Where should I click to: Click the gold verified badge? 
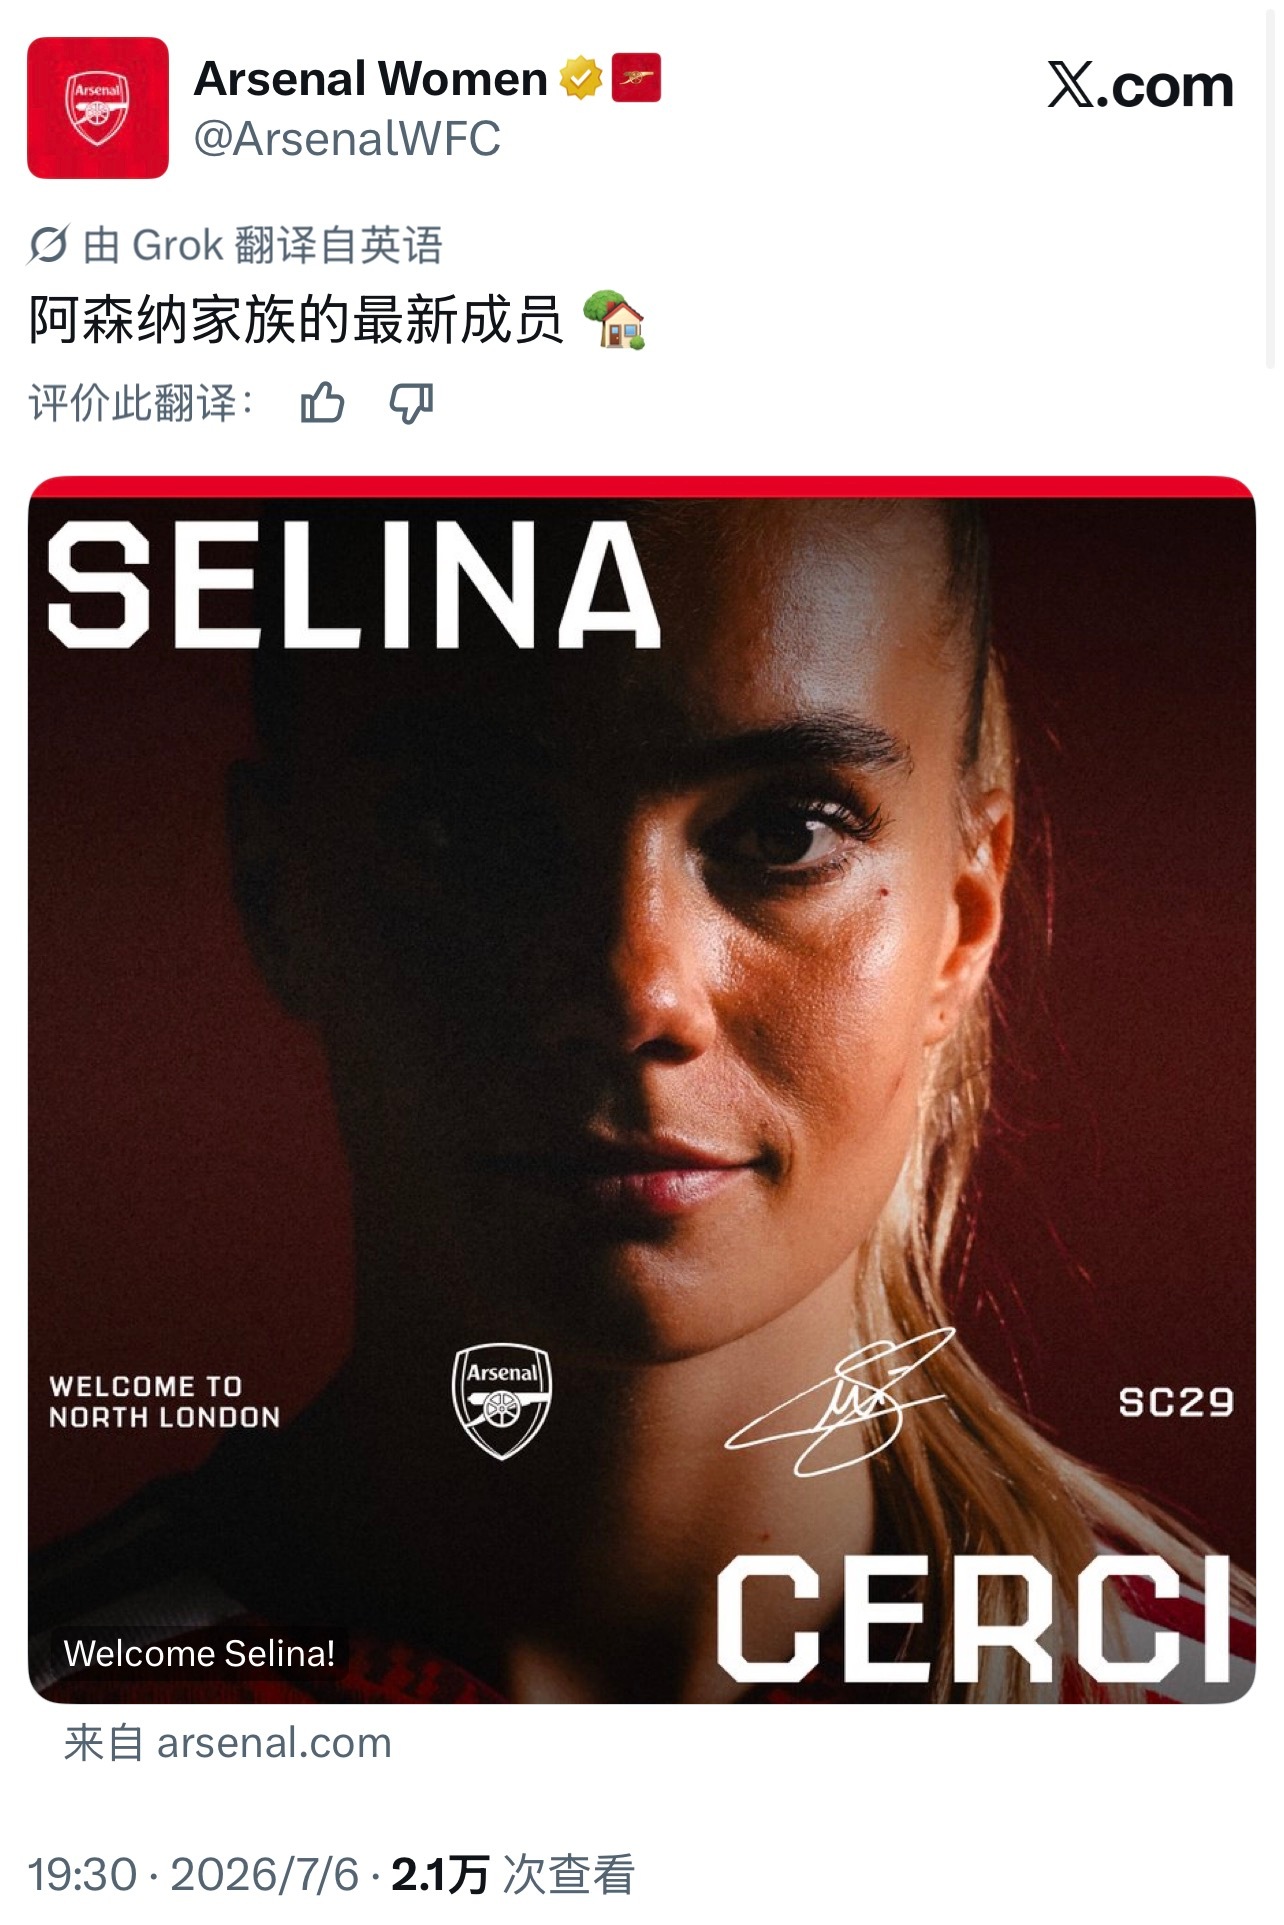coord(580,78)
